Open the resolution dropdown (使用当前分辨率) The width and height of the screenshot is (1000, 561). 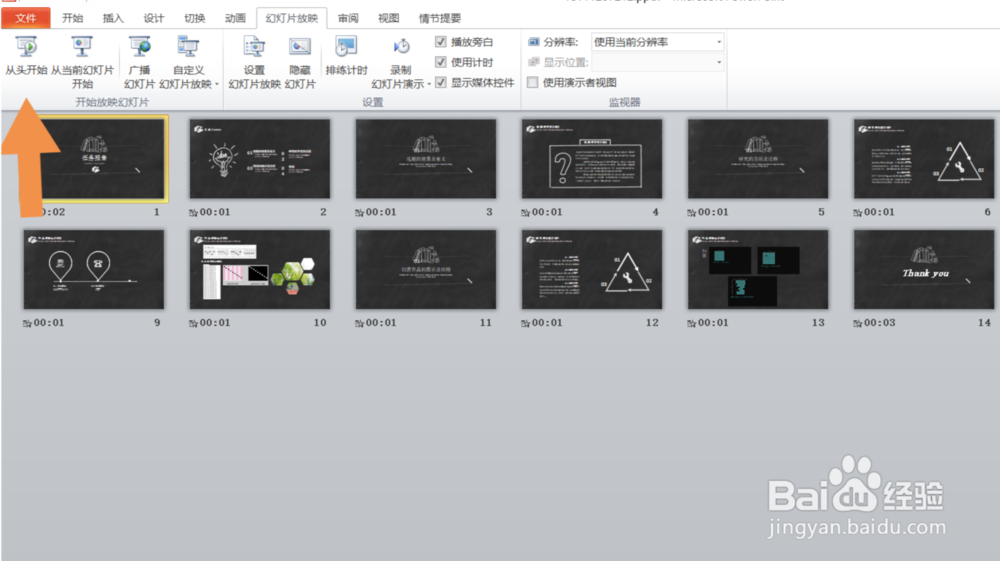pos(658,42)
